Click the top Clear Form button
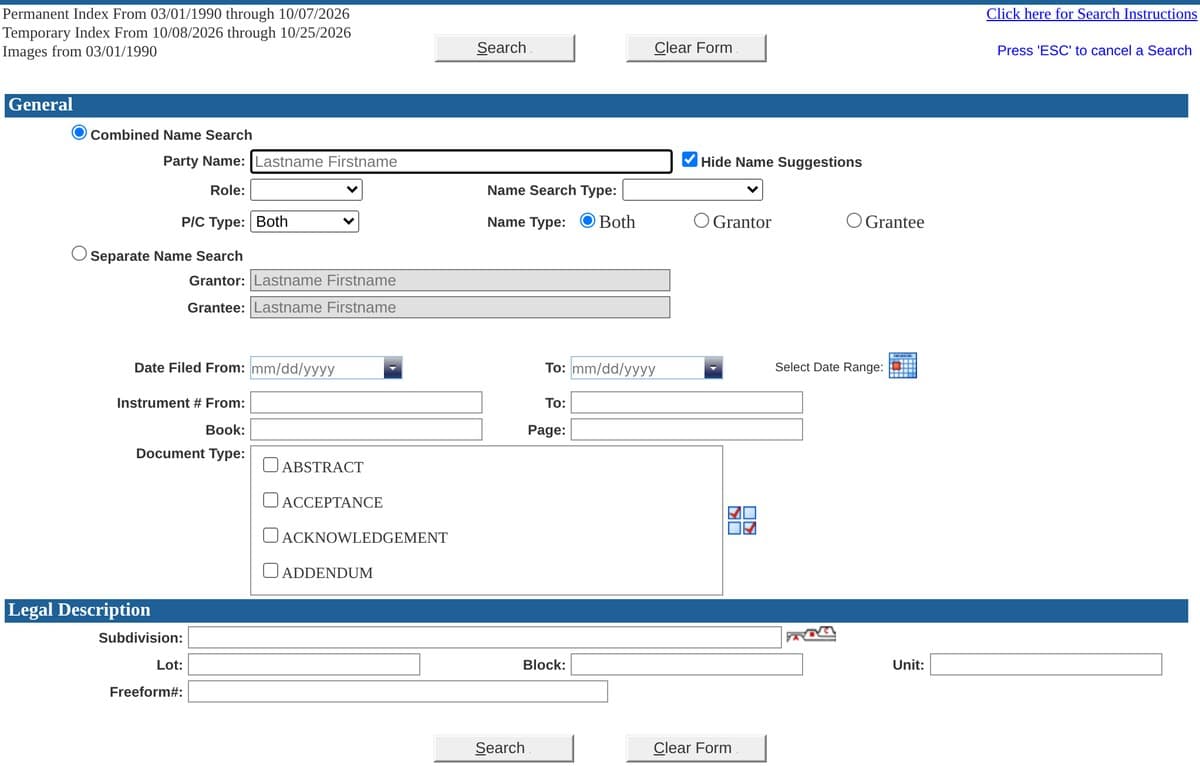Image resolution: width=1200 pixels, height=766 pixels. (696, 48)
